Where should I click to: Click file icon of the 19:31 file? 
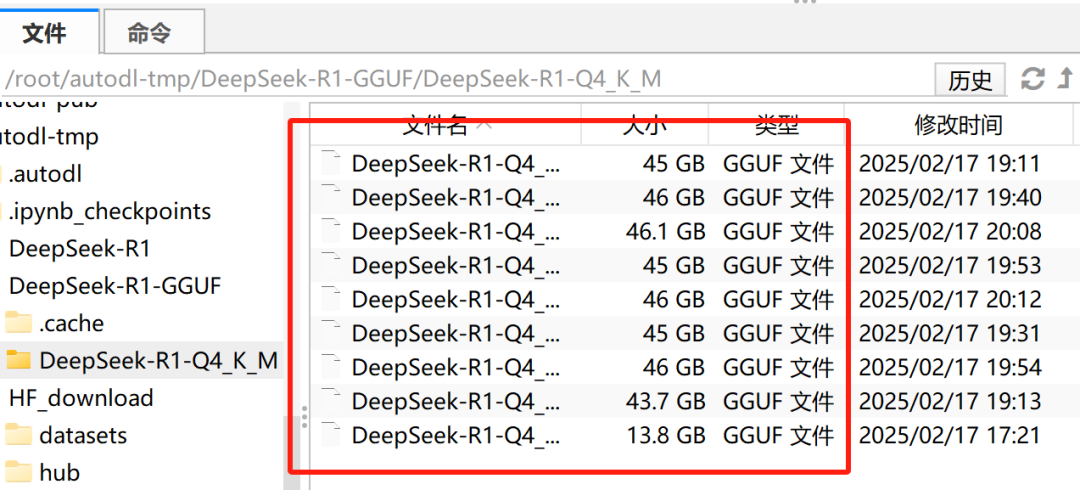(332, 333)
